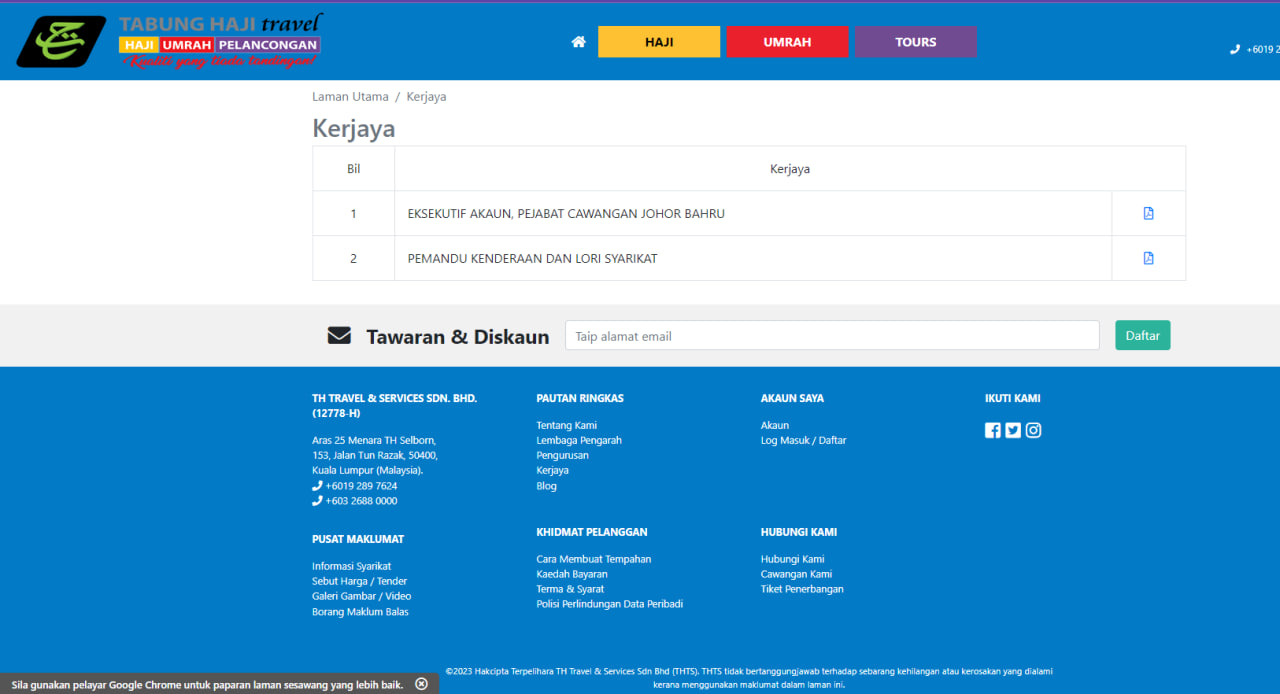Open PDF icon for Pemandu Kenderaan row
The image size is (1280, 694).
pyautogui.click(x=1148, y=258)
